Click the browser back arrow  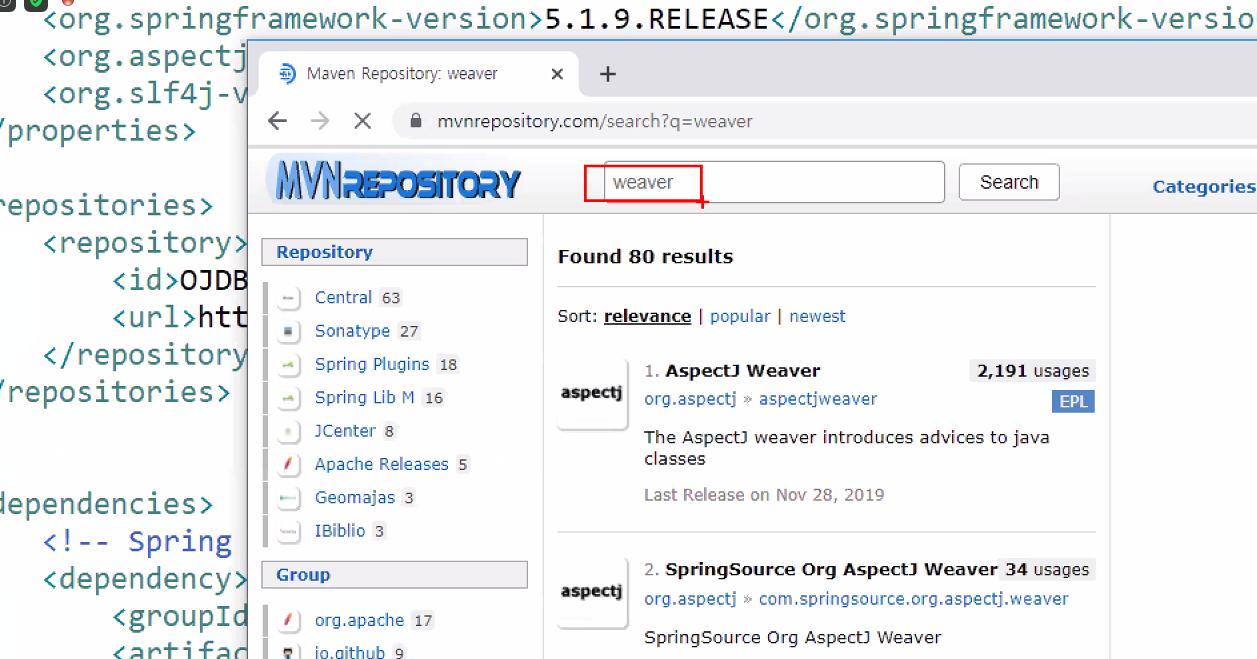point(277,121)
